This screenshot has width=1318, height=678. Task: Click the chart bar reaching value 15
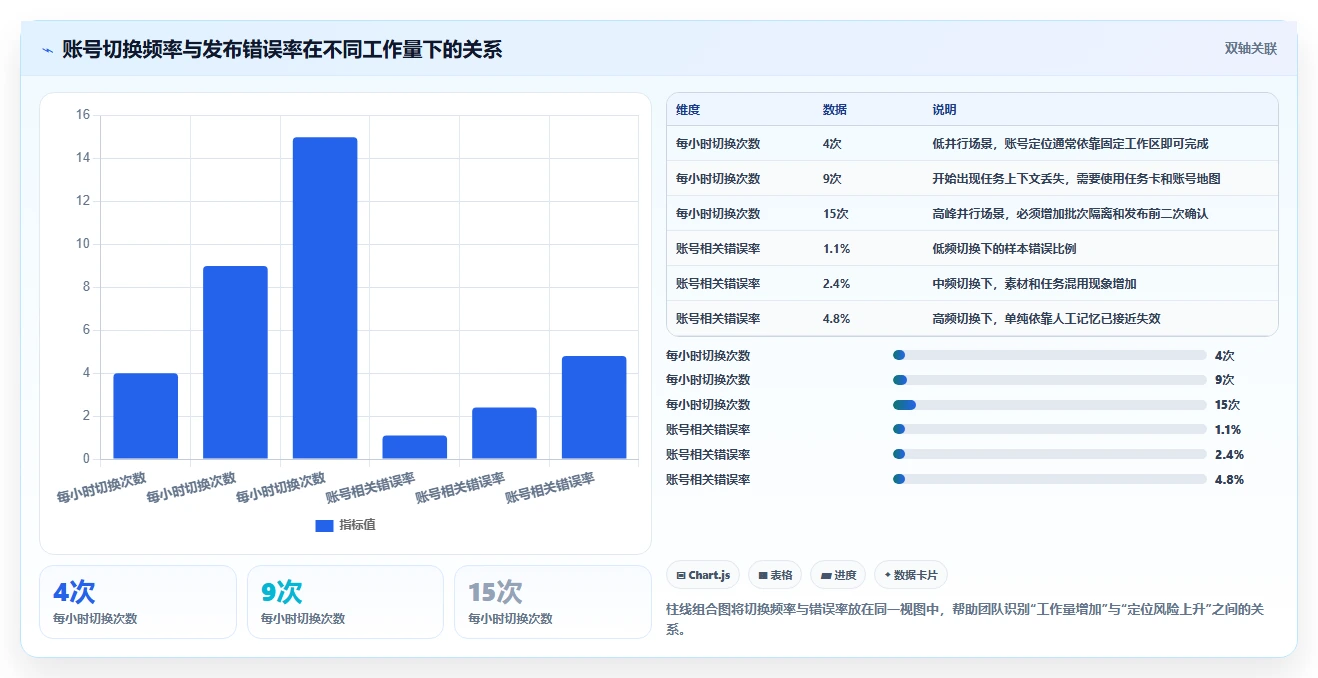point(325,298)
